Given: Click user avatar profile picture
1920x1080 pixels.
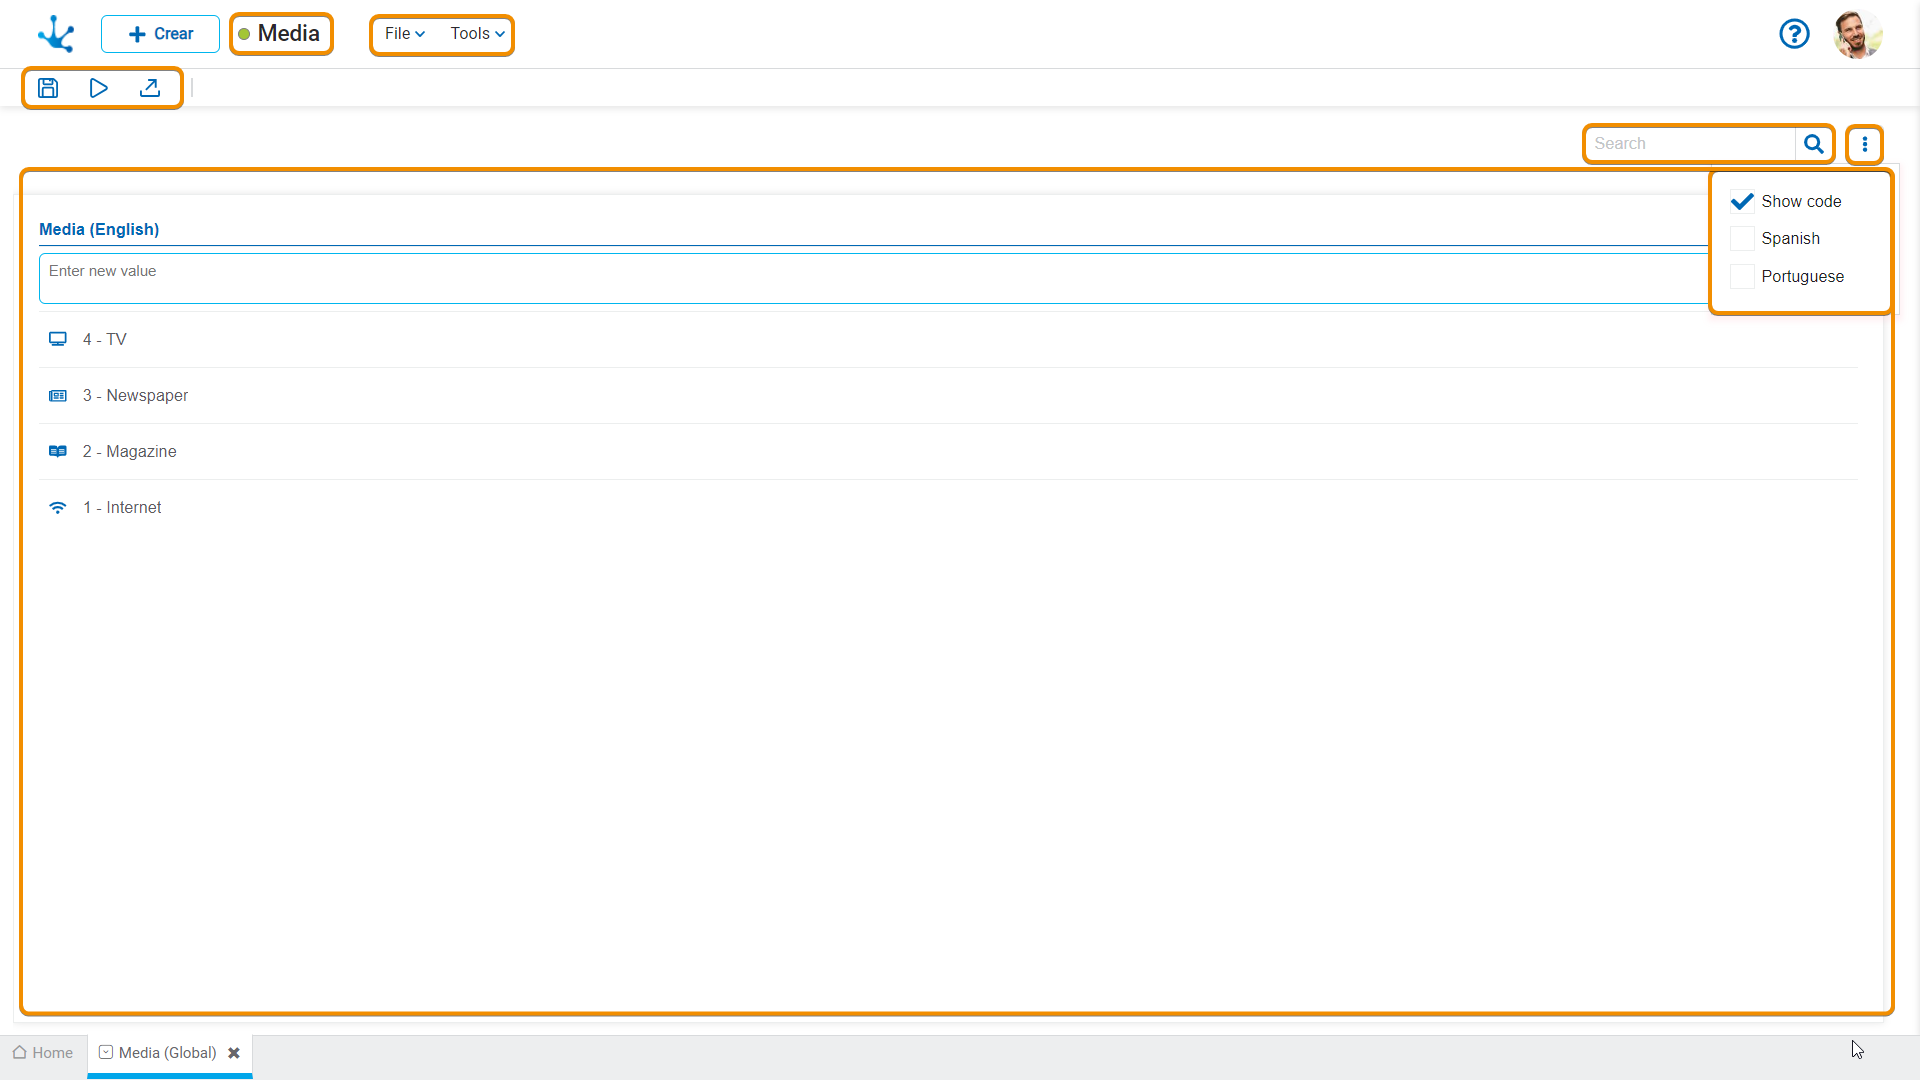Looking at the screenshot, I should click(x=1858, y=34).
